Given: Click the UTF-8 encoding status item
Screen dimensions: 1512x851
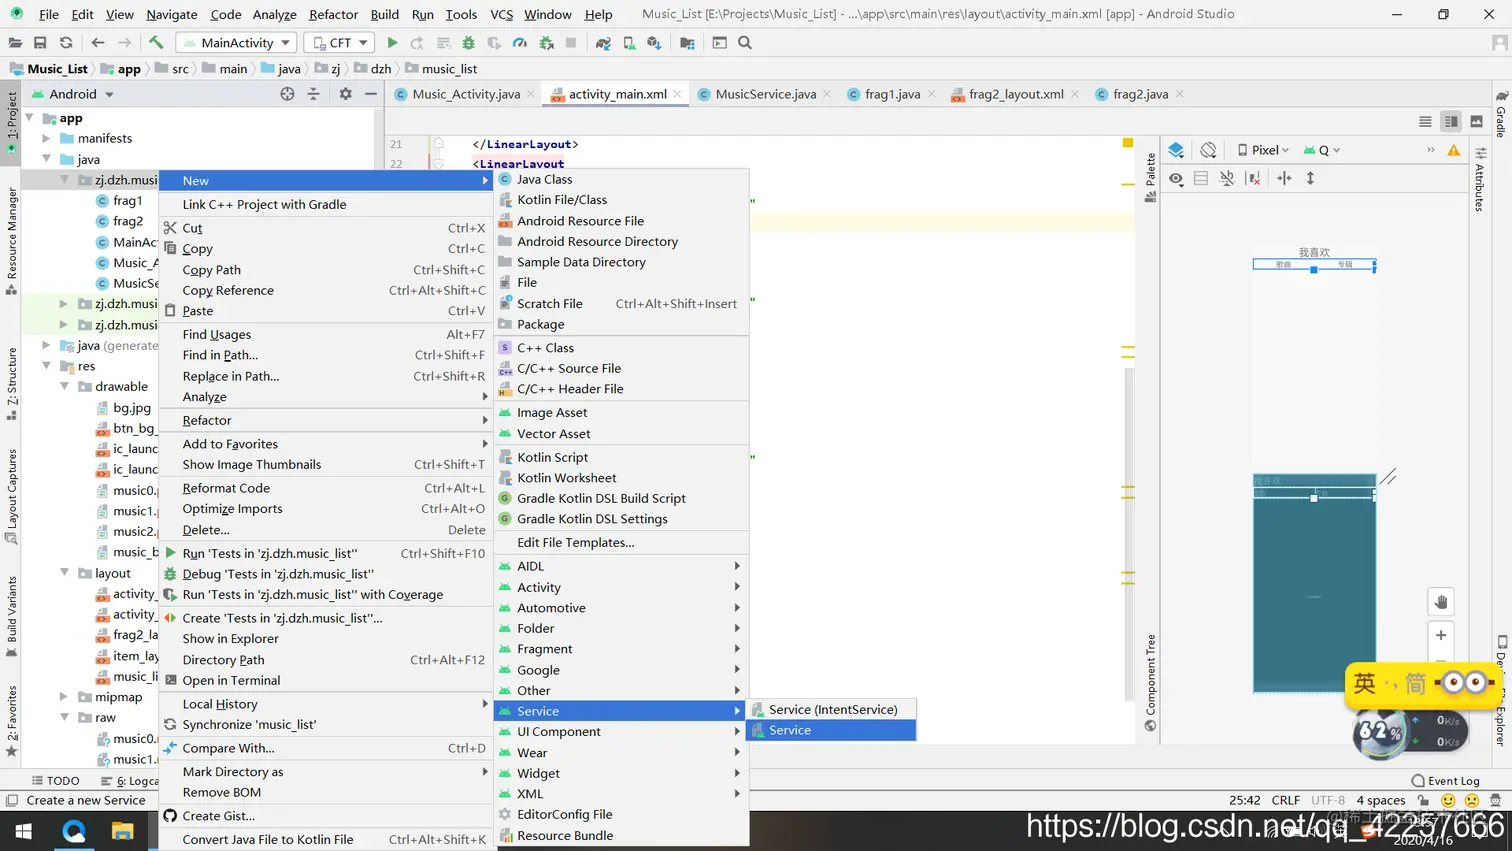Looking at the screenshot, I should pos(1328,800).
